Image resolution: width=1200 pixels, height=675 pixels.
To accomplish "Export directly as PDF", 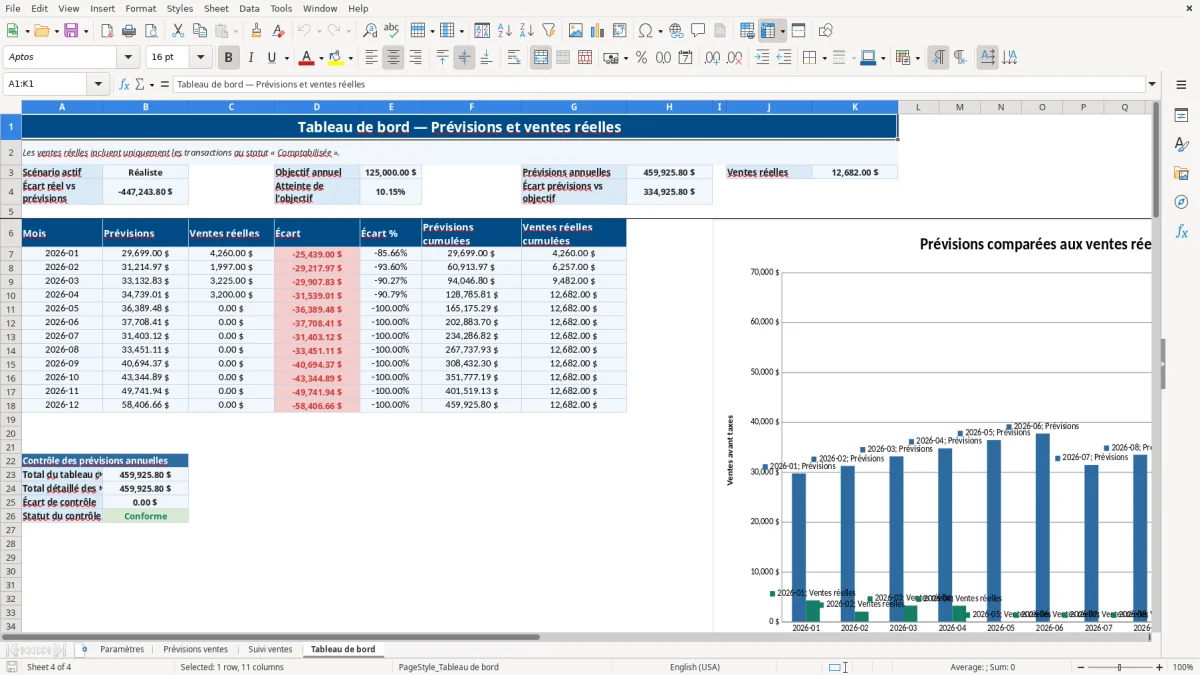I will tap(106, 31).
